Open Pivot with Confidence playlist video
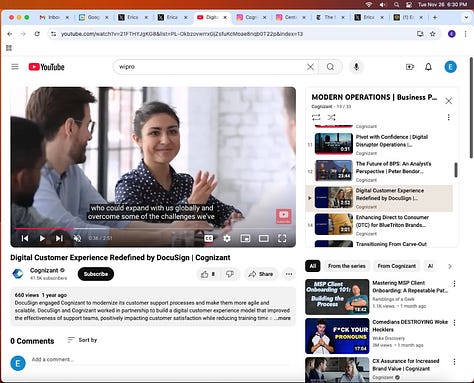474x383 pixels. click(380, 144)
